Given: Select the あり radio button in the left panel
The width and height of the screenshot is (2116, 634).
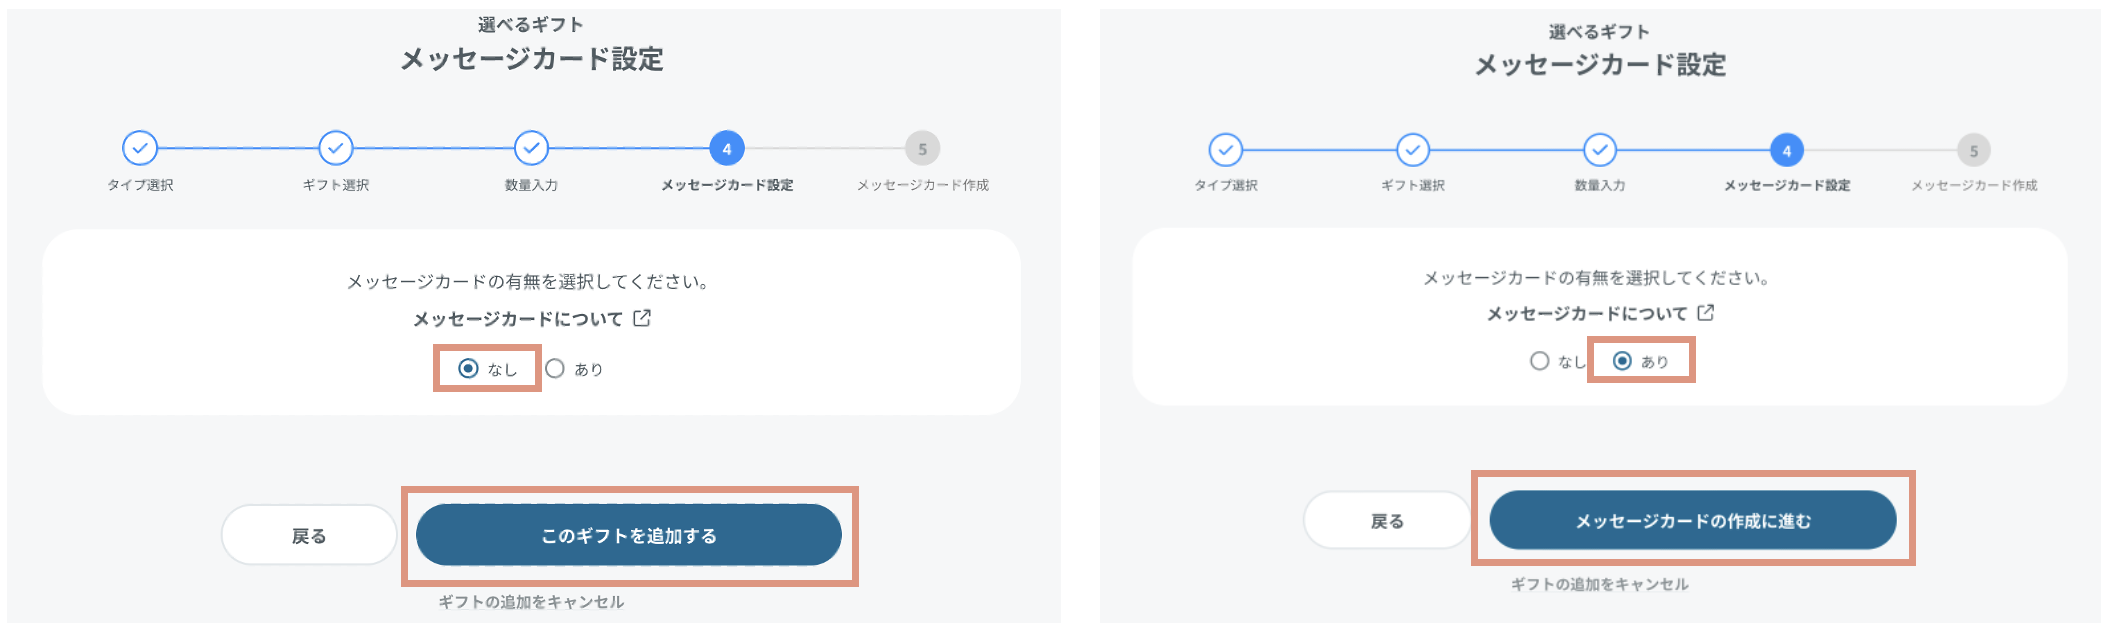Looking at the screenshot, I should click(555, 368).
